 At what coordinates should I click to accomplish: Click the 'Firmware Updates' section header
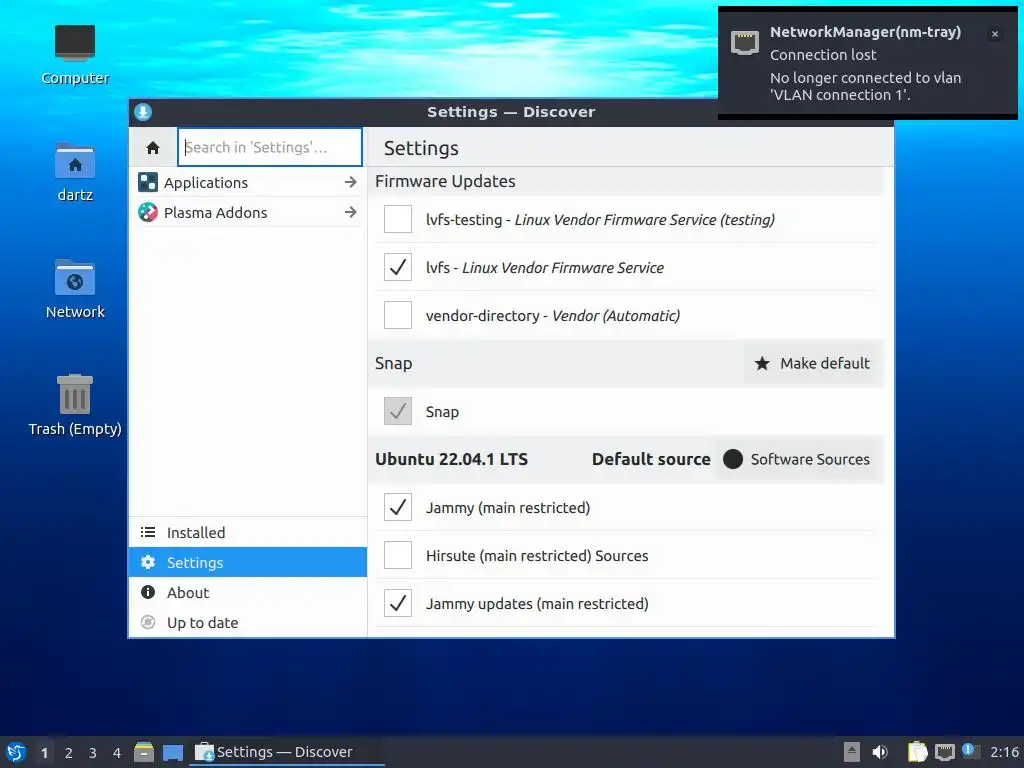445,181
